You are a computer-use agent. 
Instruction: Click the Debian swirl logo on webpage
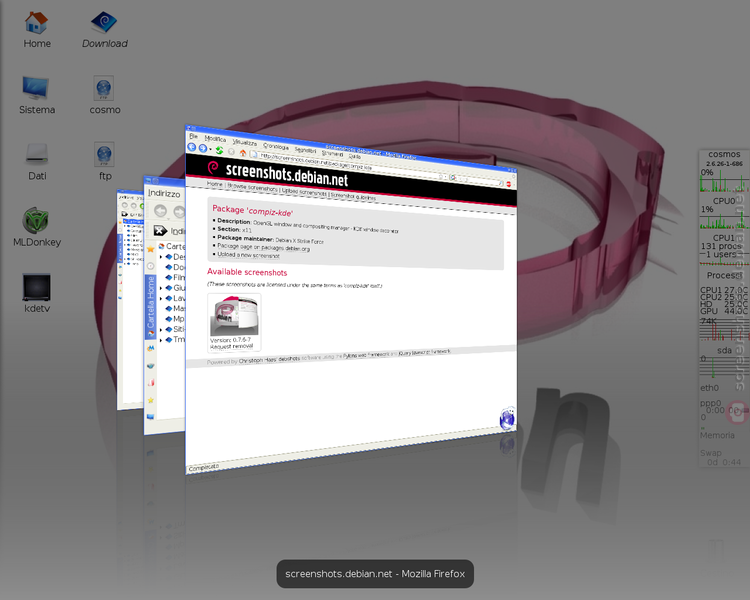point(213,167)
